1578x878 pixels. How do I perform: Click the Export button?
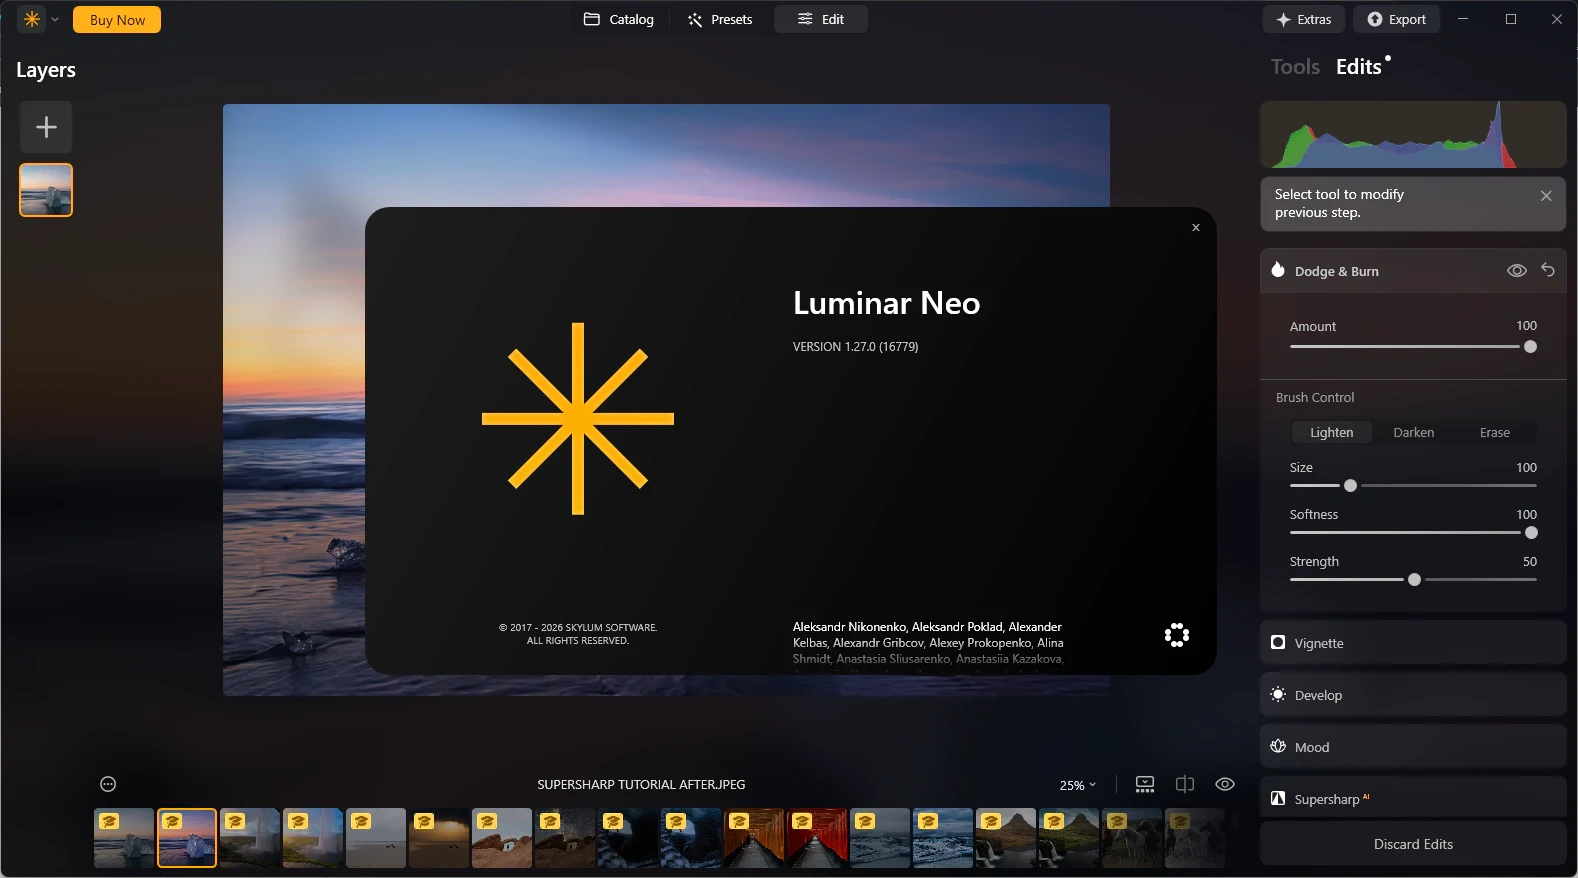point(1397,19)
